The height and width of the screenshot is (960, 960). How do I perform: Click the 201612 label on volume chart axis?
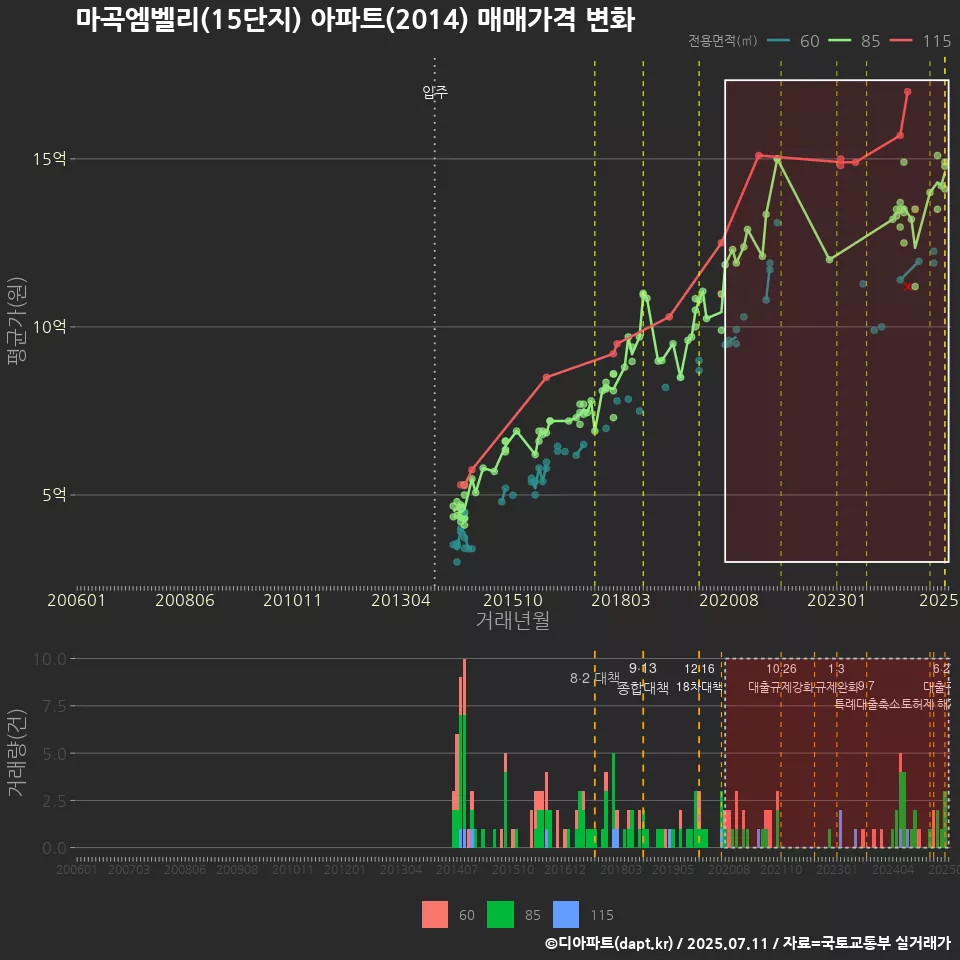[564, 869]
